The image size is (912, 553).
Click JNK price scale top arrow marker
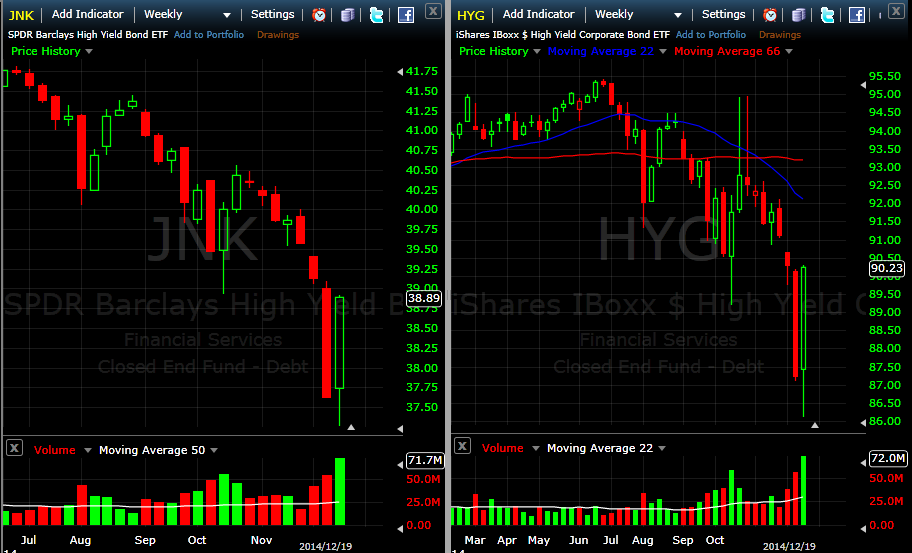pyautogui.click(x=400, y=72)
